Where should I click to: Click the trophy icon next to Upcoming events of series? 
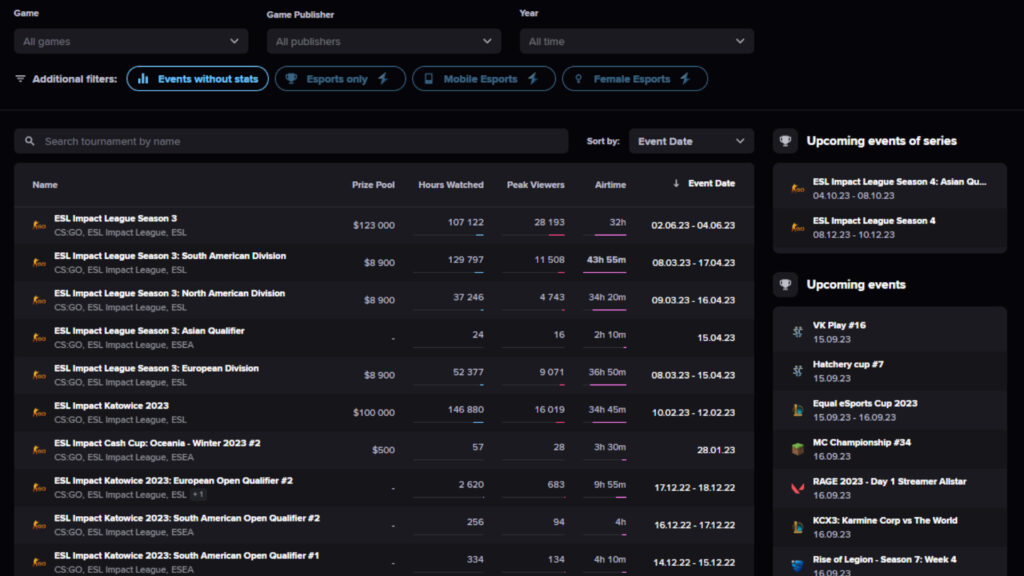click(785, 140)
